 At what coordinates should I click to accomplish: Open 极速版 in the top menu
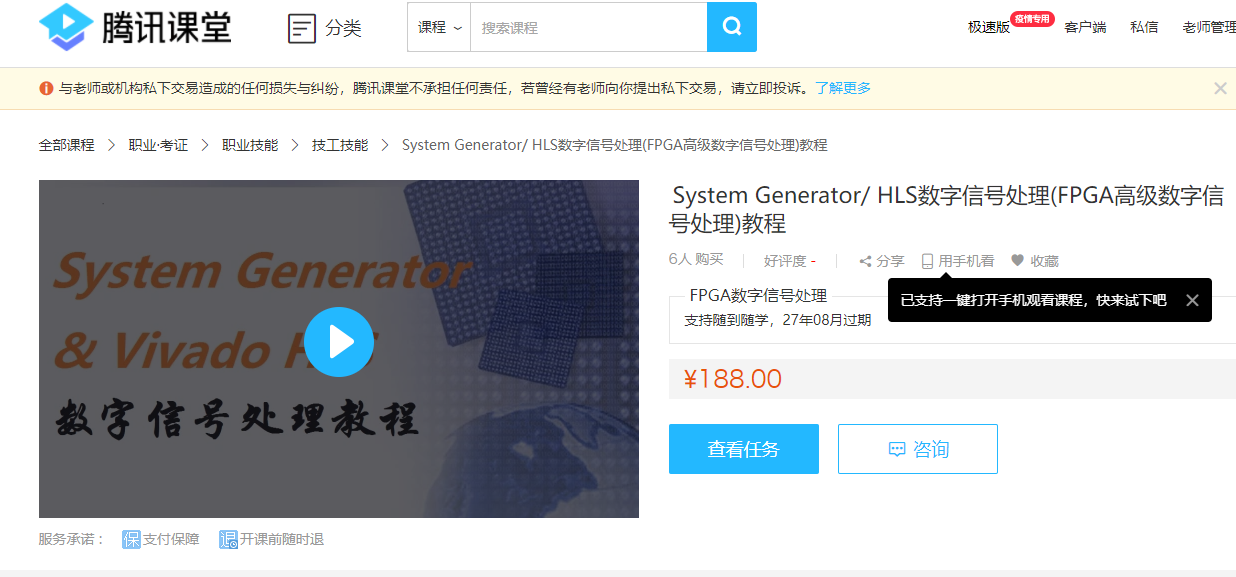tap(989, 27)
